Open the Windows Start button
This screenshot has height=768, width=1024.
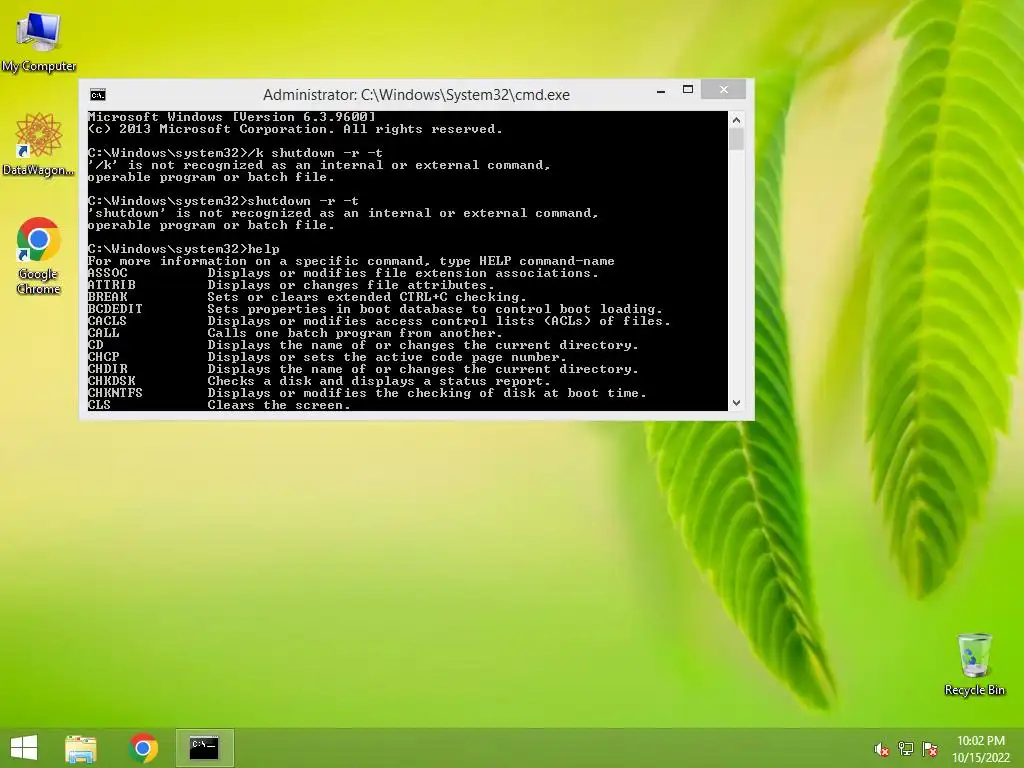tap(24, 748)
